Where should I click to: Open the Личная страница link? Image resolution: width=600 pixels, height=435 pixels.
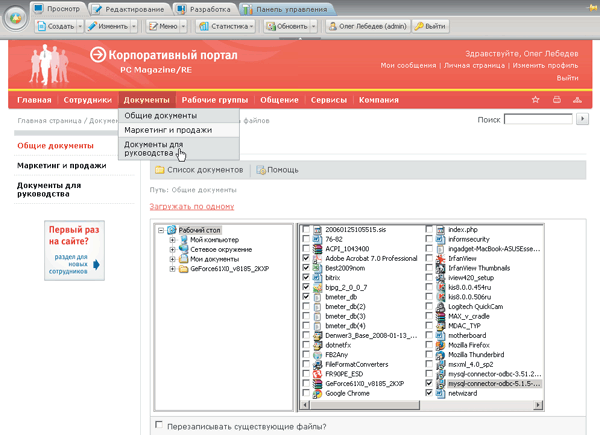[x=474, y=65]
